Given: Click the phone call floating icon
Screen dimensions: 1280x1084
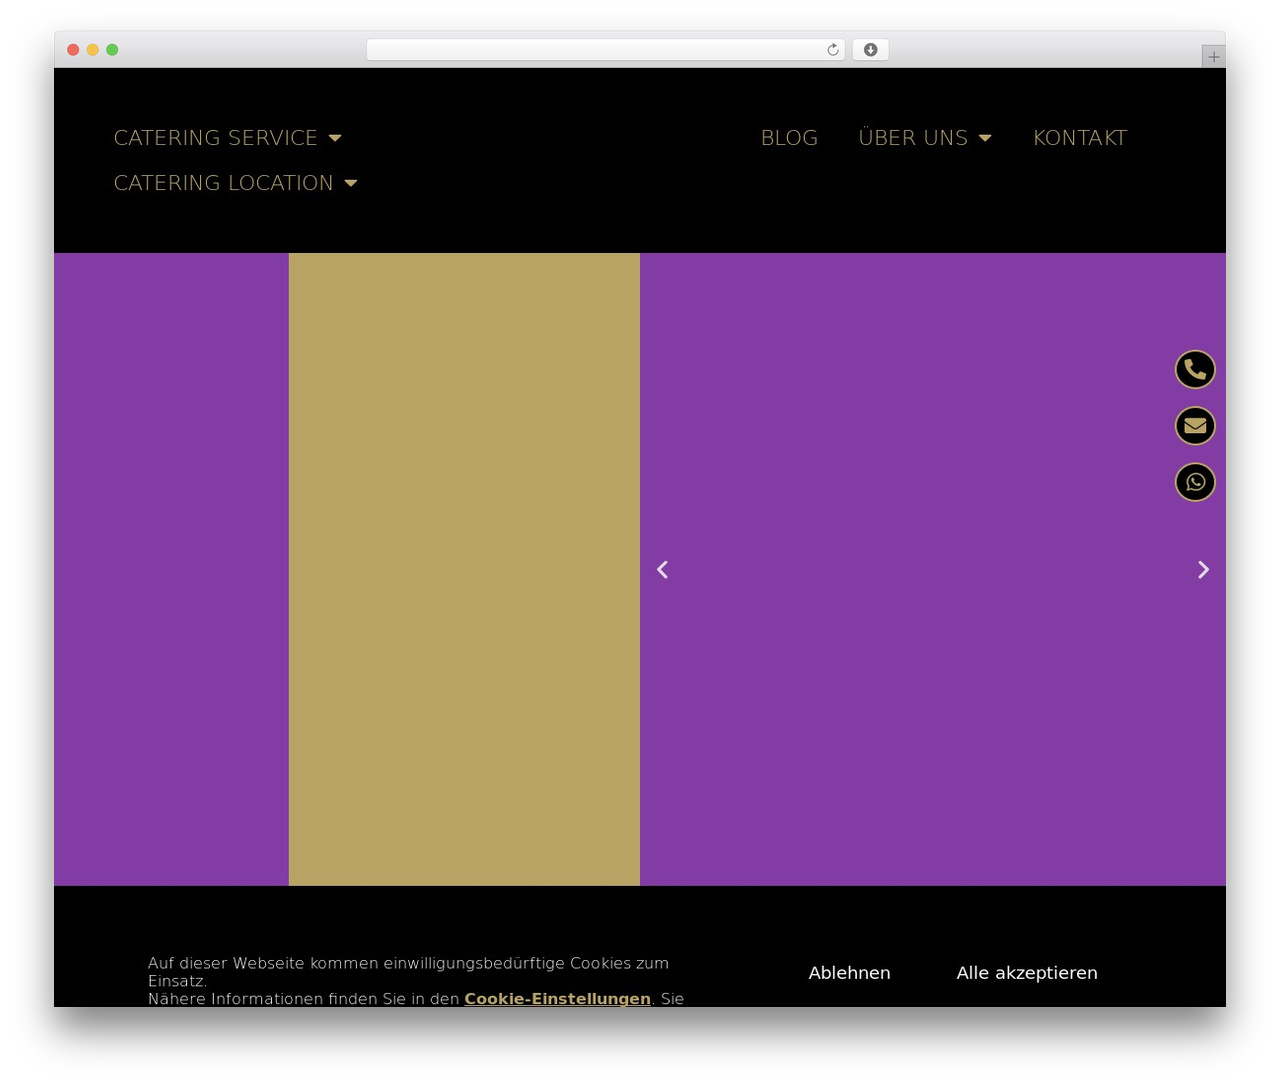Looking at the screenshot, I should (x=1195, y=370).
